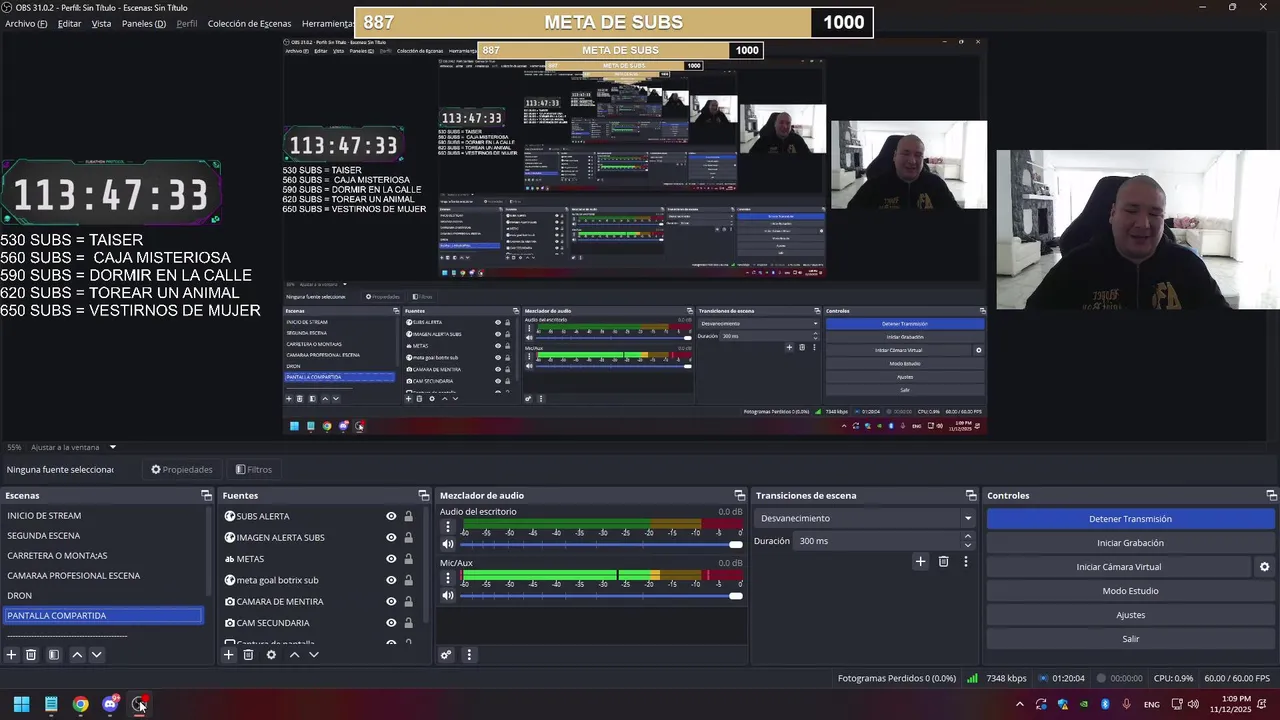Open advanced audio properties gears icon
Image resolution: width=1280 pixels, height=720 pixels.
pyautogui.click(x=447, y=655)
